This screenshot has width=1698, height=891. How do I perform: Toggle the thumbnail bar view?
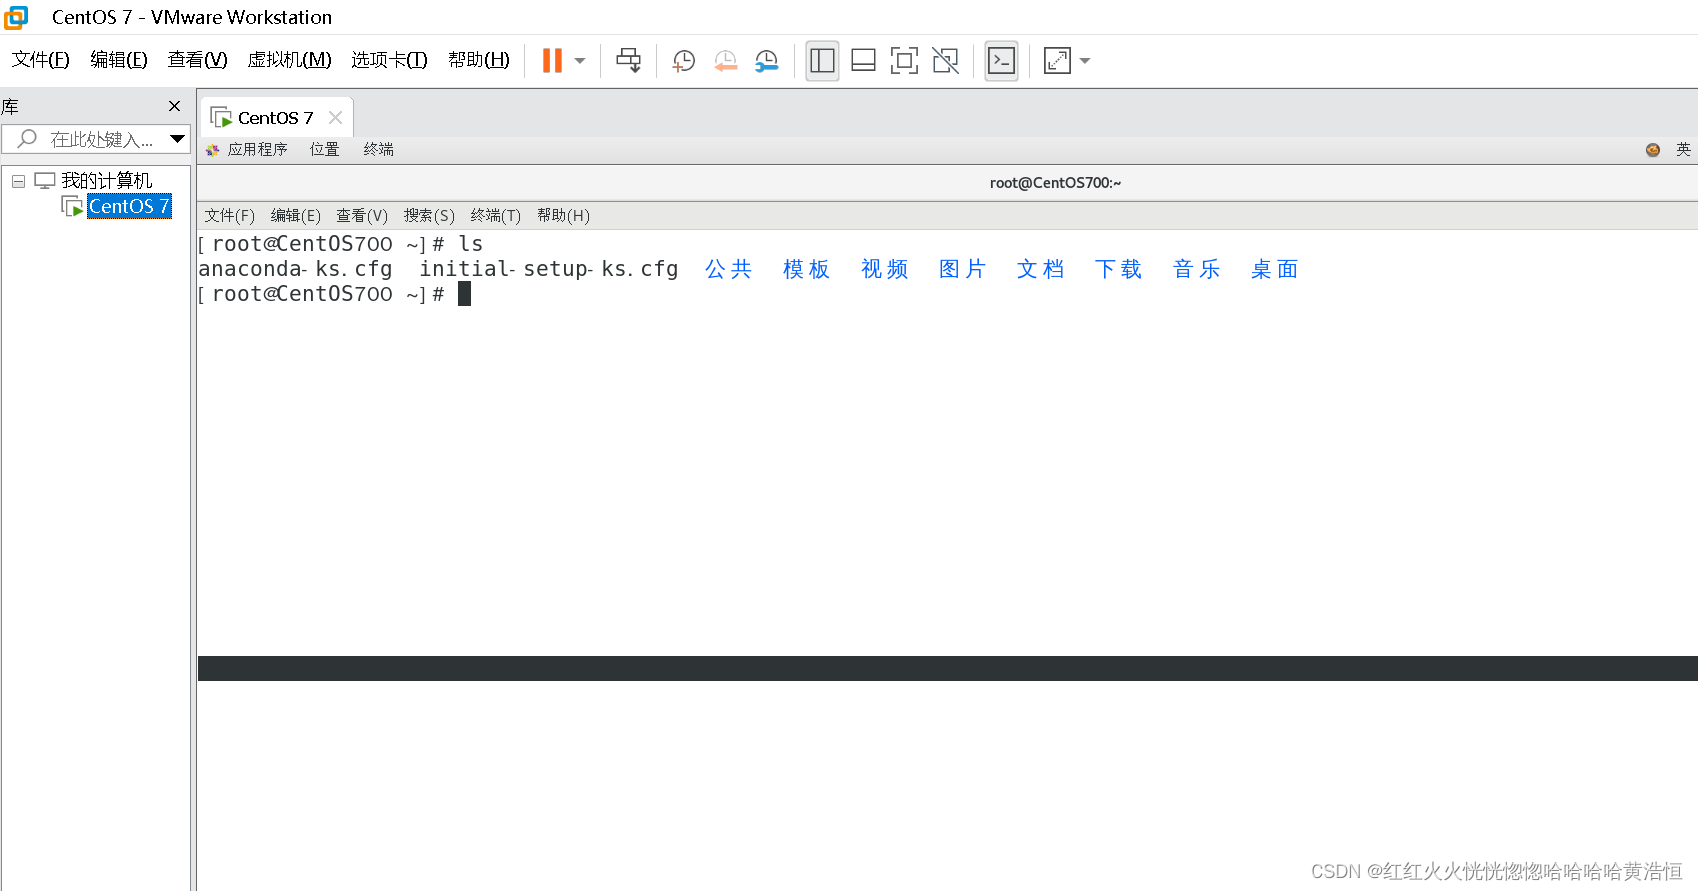(863, 61)
